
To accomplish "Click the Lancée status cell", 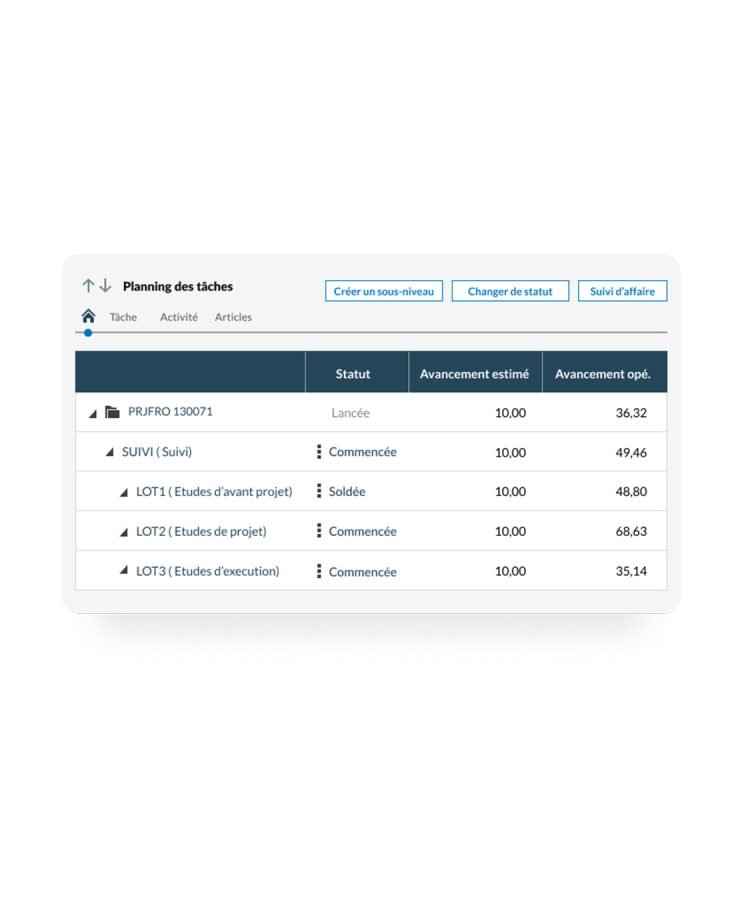I will pyautogui.click(x=350, y=413).
